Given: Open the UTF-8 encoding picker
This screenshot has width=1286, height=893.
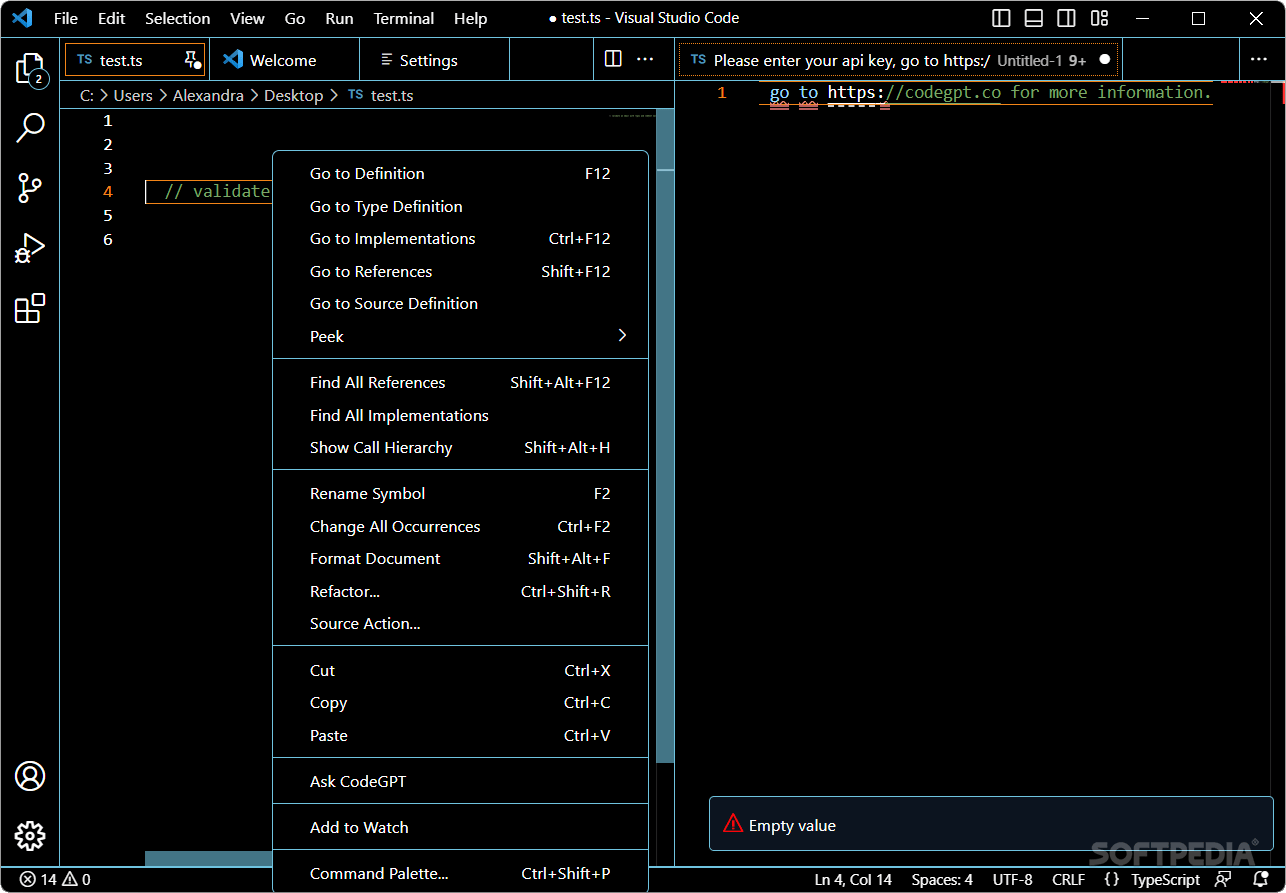Looking at the screenshot, I should pyautogui.click(x=1013, y=880).
